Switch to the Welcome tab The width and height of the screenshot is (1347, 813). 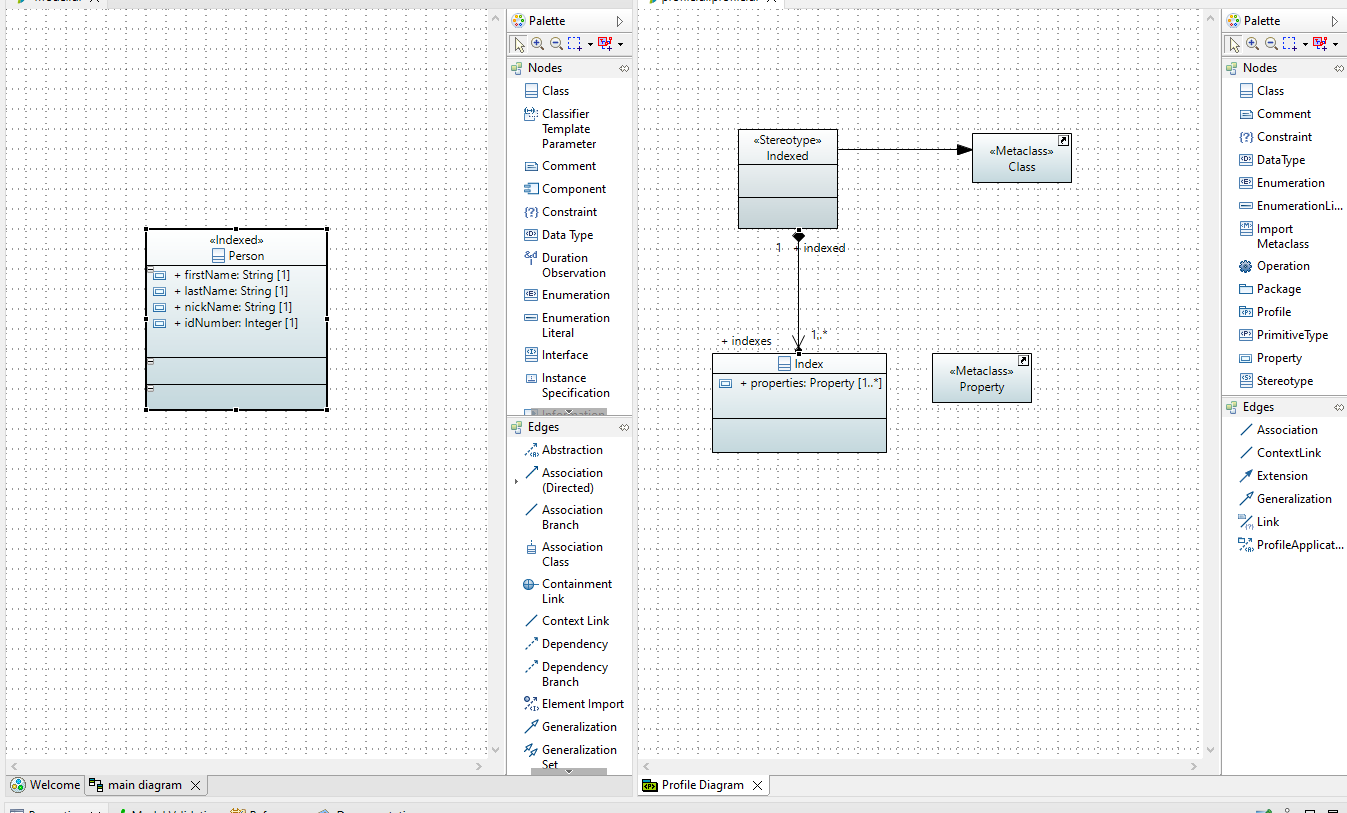tap(46, 785)
